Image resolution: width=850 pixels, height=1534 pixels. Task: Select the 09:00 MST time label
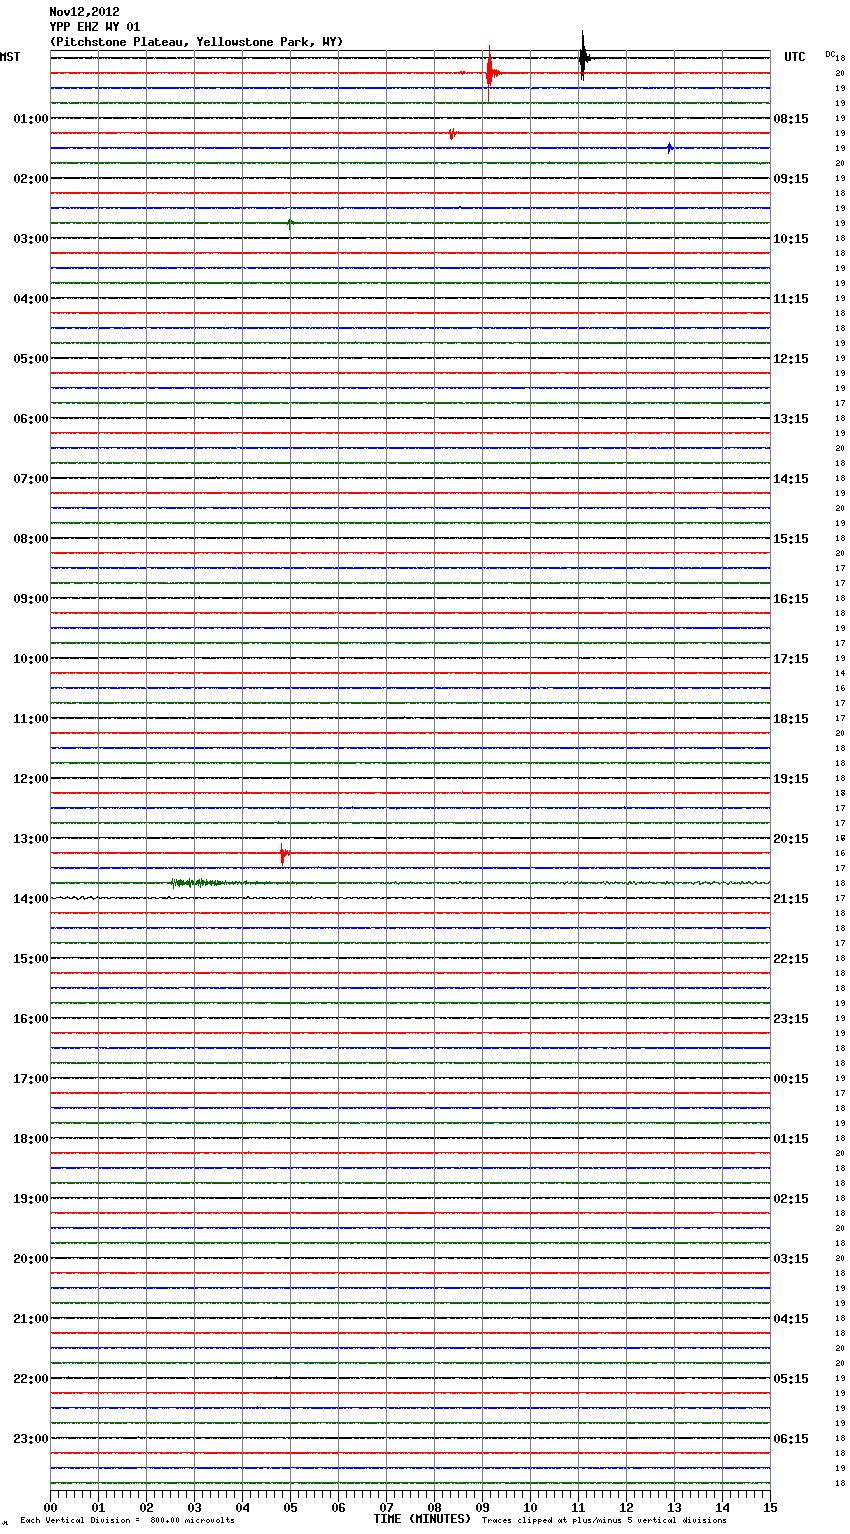tap(31, 599)
